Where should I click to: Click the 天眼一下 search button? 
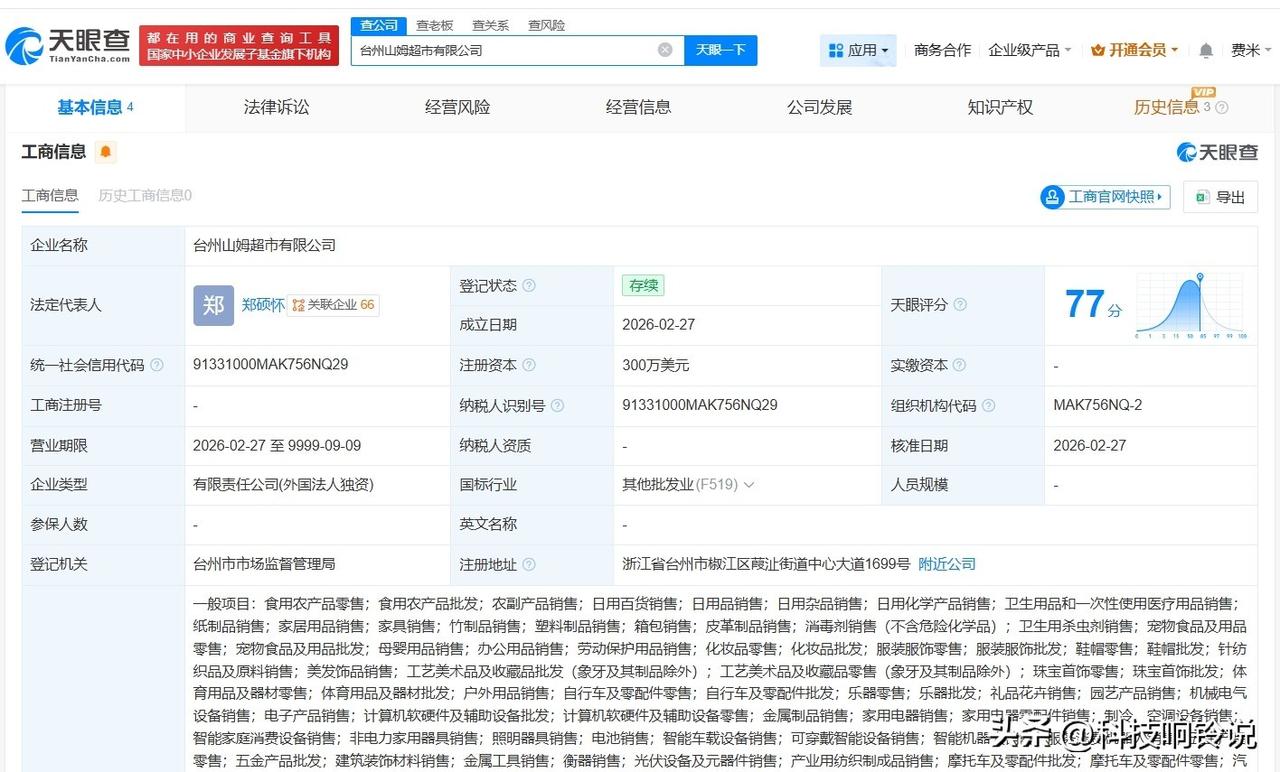(721, 49)
